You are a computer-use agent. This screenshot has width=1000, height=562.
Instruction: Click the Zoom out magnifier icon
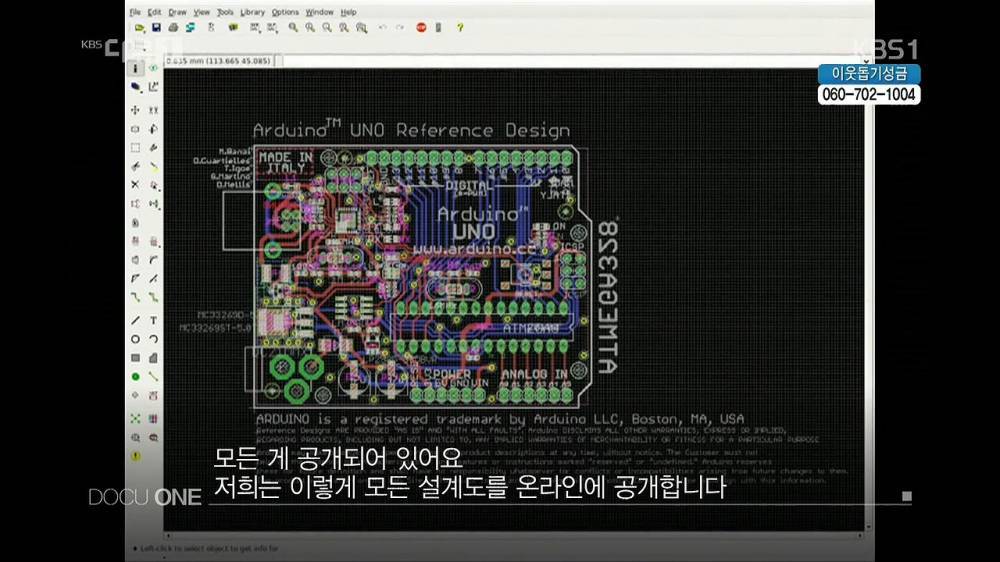coord(327,27)
